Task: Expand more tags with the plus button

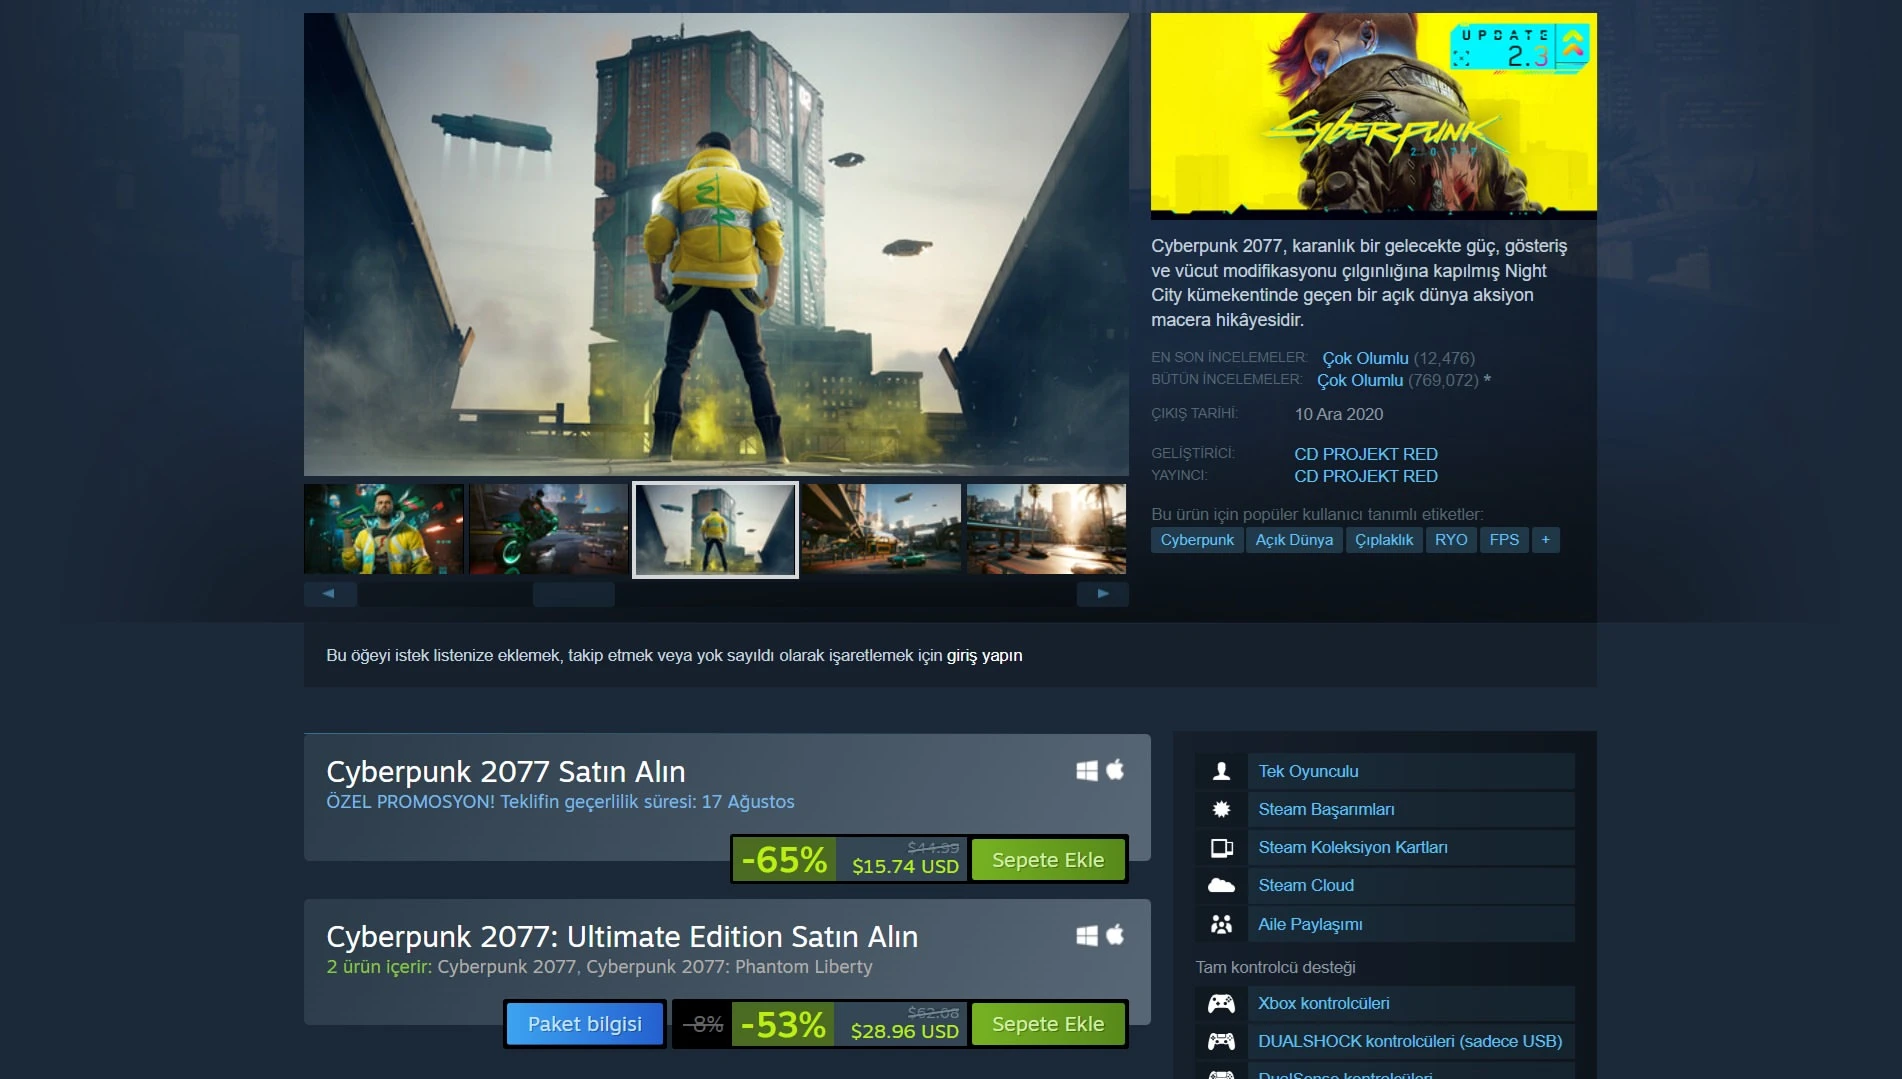Action: pos(1546,540)
